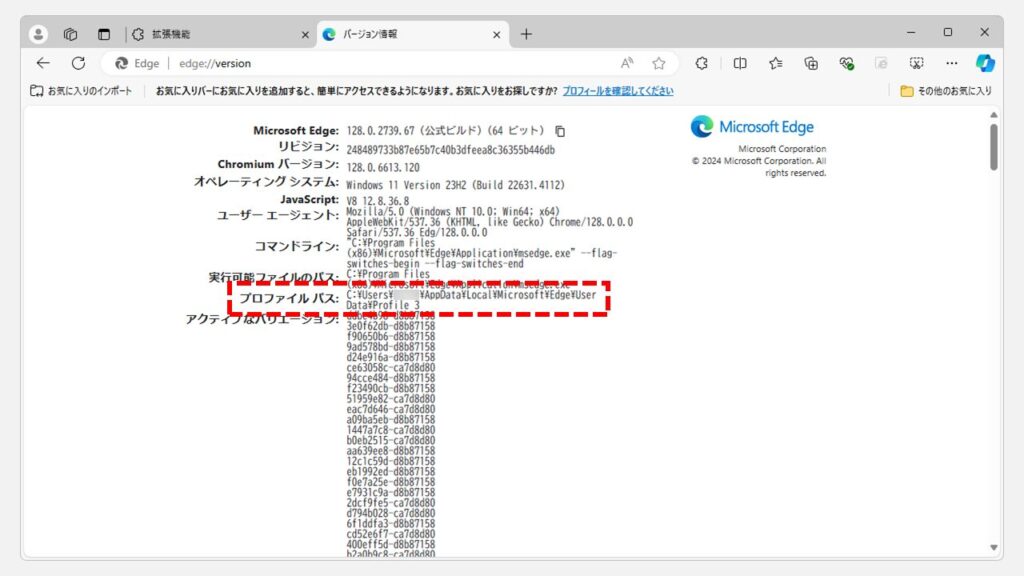The width and height of the screenshot is (1024, 576).
Task: Click the Microsoft Corporation text
Action: (x=782, y=149)
